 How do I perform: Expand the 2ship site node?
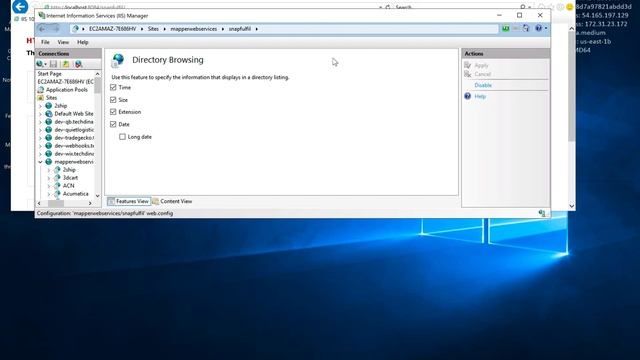tap(40, 106)
